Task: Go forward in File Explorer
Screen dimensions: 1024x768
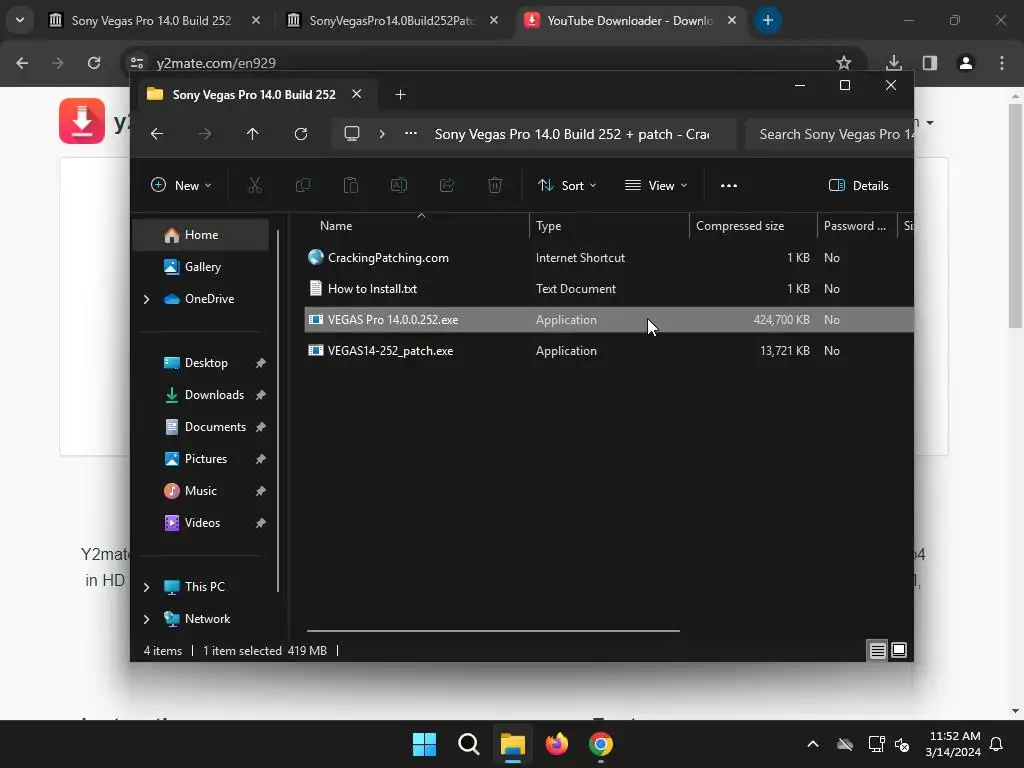Action: point(205,134)
